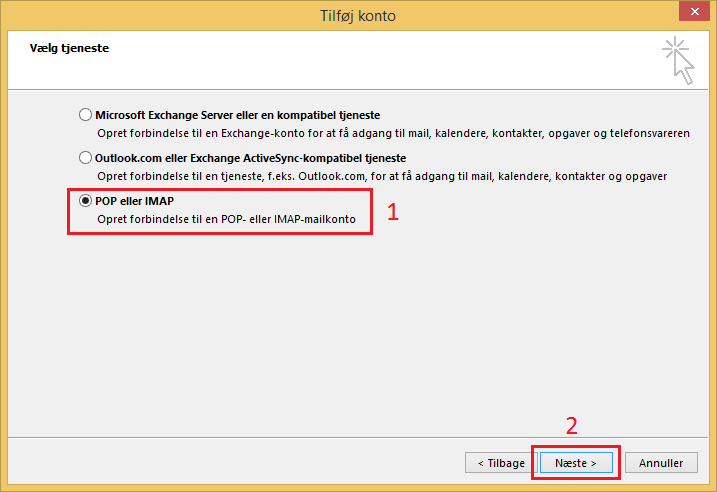Image resolution: width=717 pixels, height=492 pixels.
Task: Click the POP- eller IMAP-mailkonto description line
Action: [226, 219]
